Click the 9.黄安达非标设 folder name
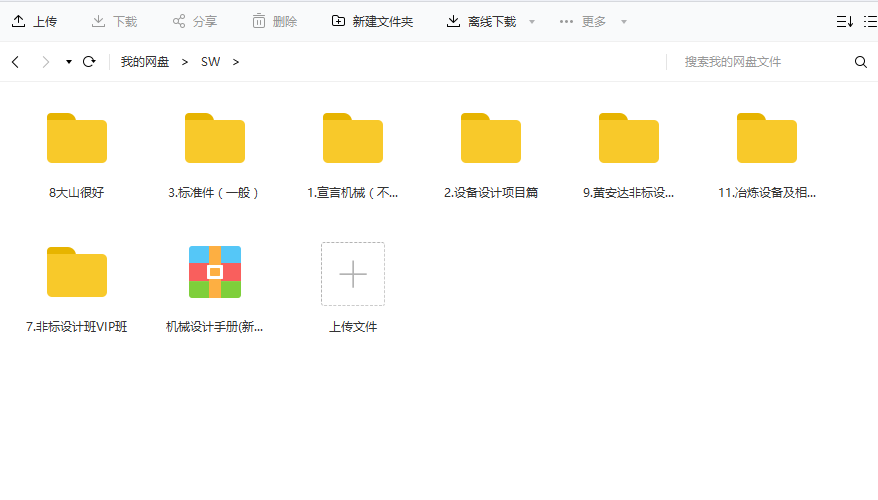878x500 pixels. (629, 193)
